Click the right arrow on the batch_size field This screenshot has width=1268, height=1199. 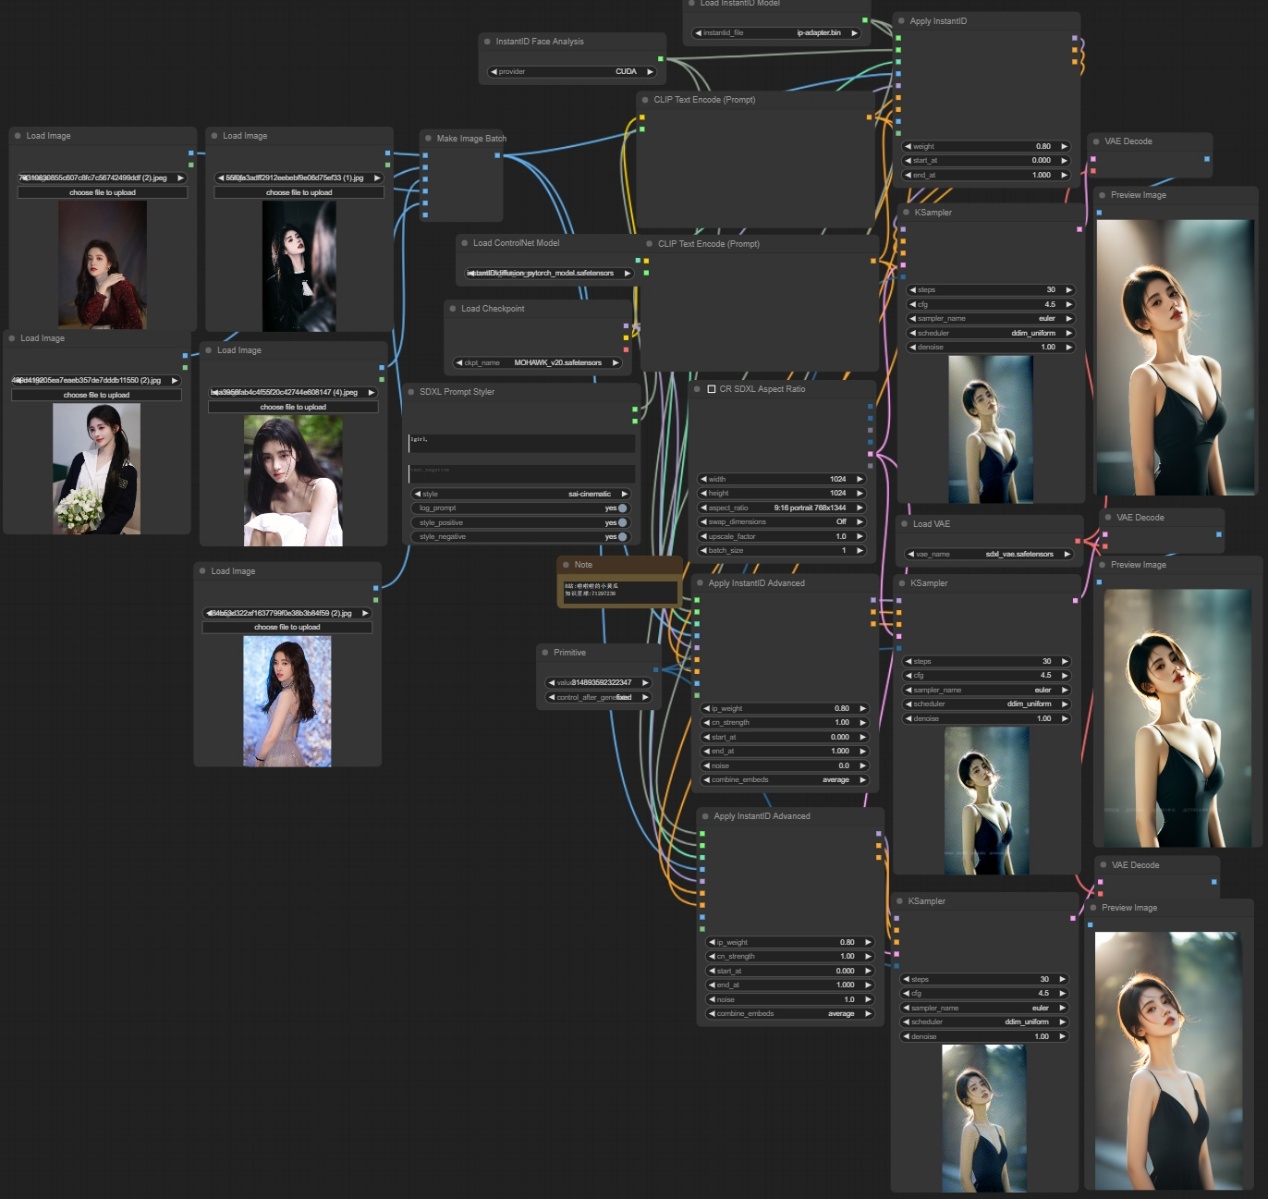tap(859, 551)
